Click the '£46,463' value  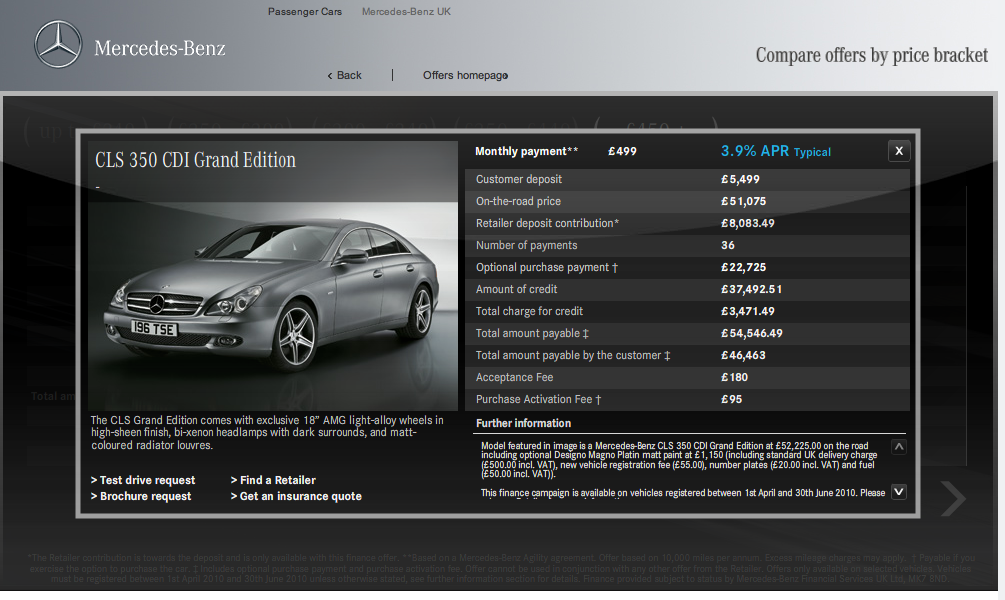click(743, 355)
